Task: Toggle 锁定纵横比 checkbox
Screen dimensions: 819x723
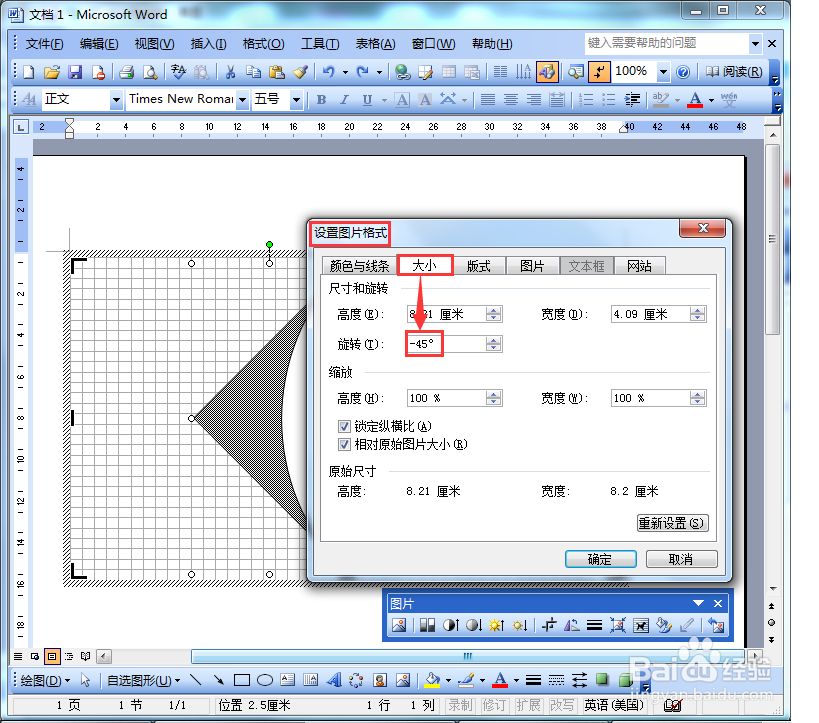Action: 344,427
